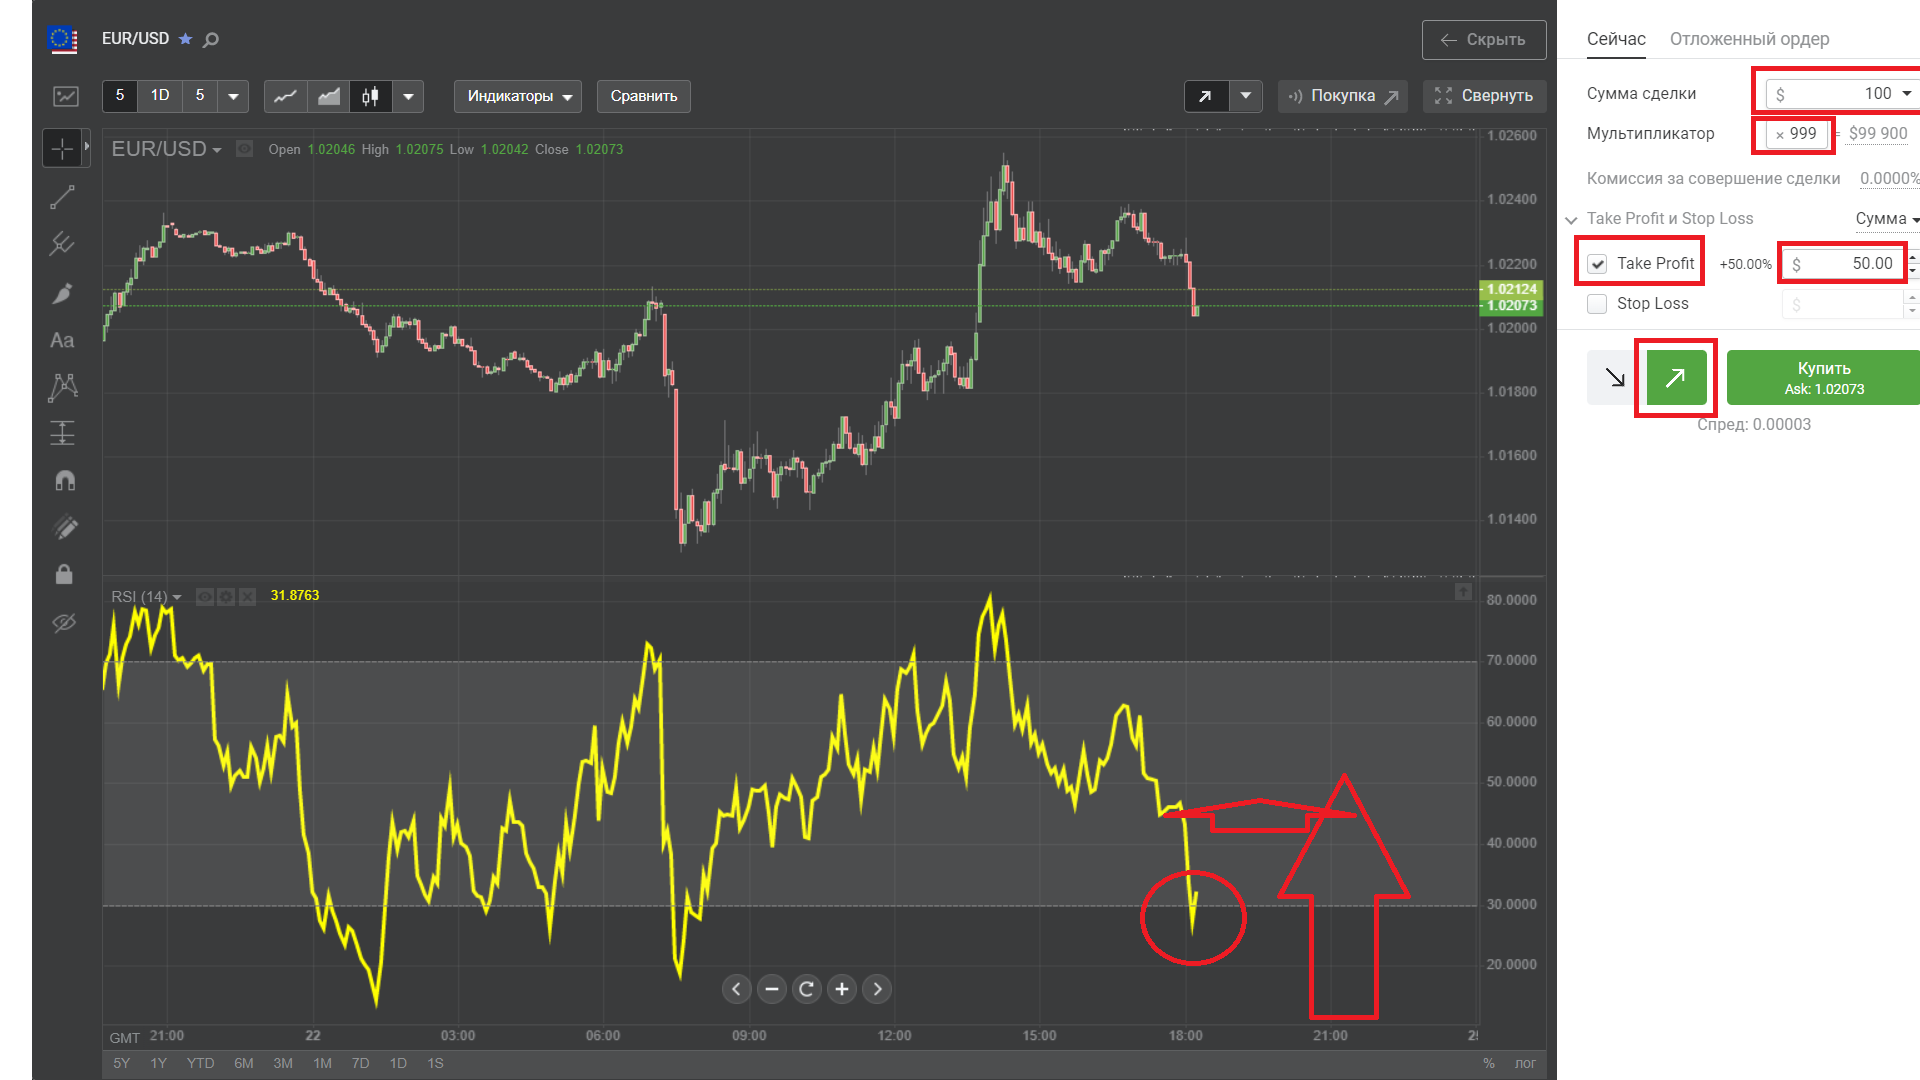1920x1080 pixels.
Task: Open the Индикаторы dropdown
Action: [517, 96]
